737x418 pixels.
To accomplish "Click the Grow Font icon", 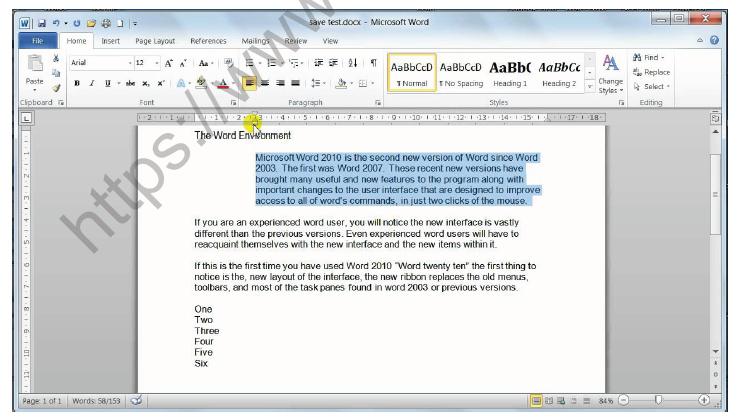I will coord(168,63).
